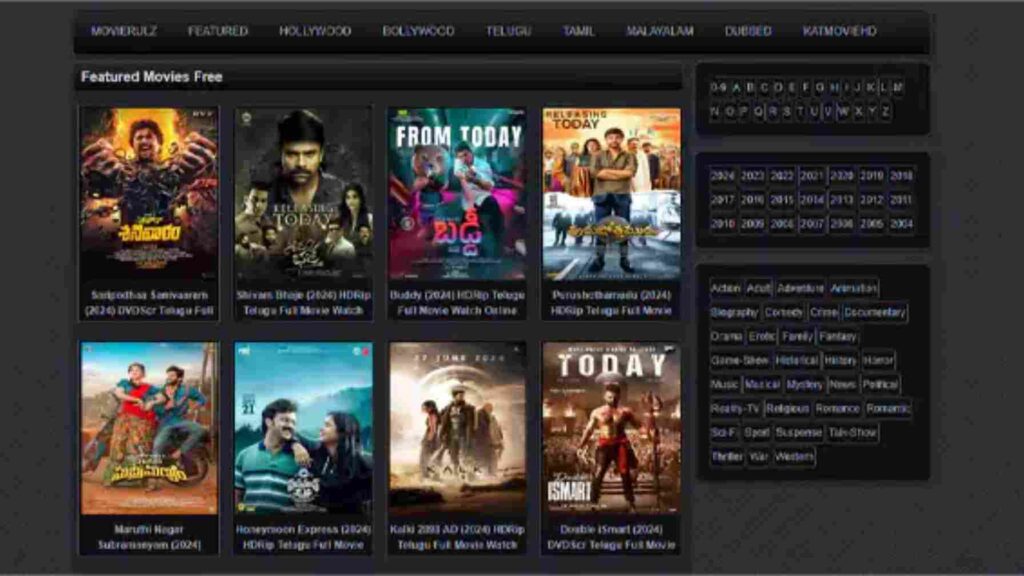Open Buddy (2024) HDRip Telugu link
1024x576 pixels.
point(457,303)
